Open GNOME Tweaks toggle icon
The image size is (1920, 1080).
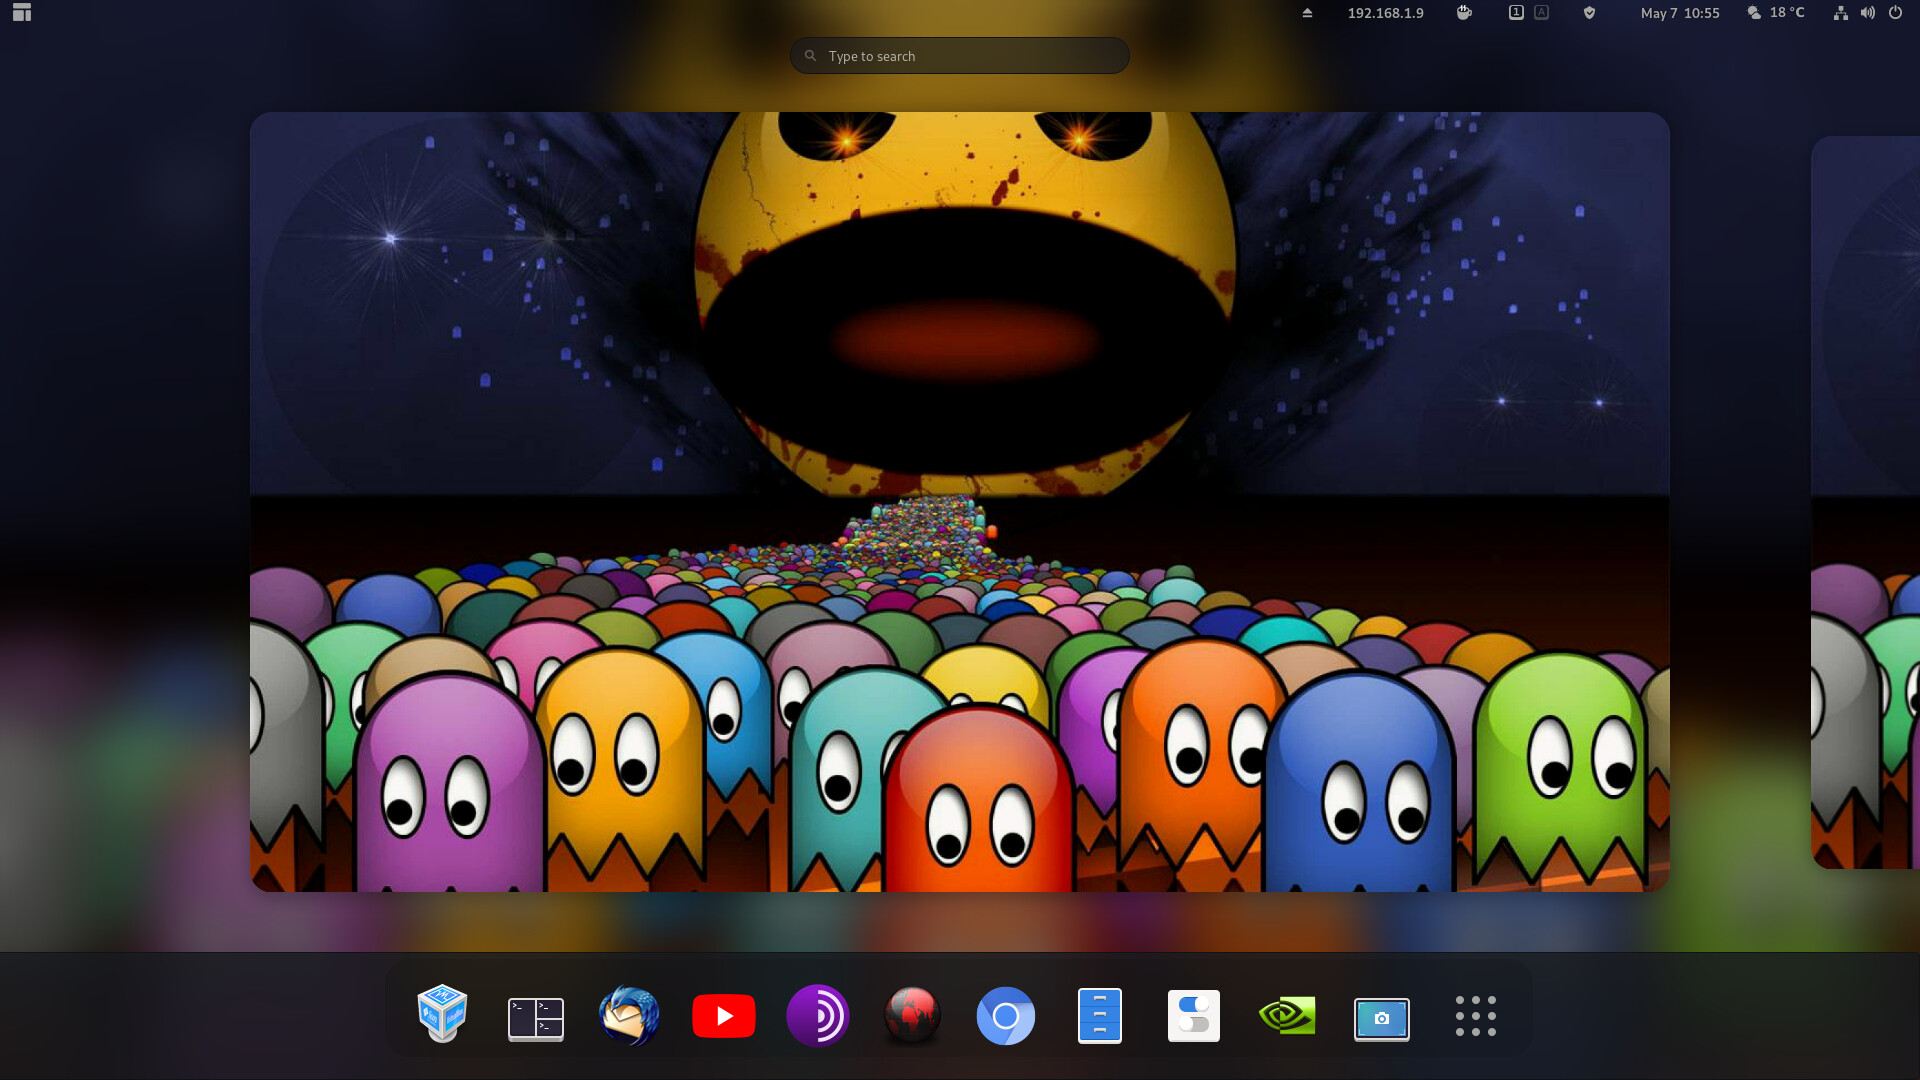[1194, 1016]
